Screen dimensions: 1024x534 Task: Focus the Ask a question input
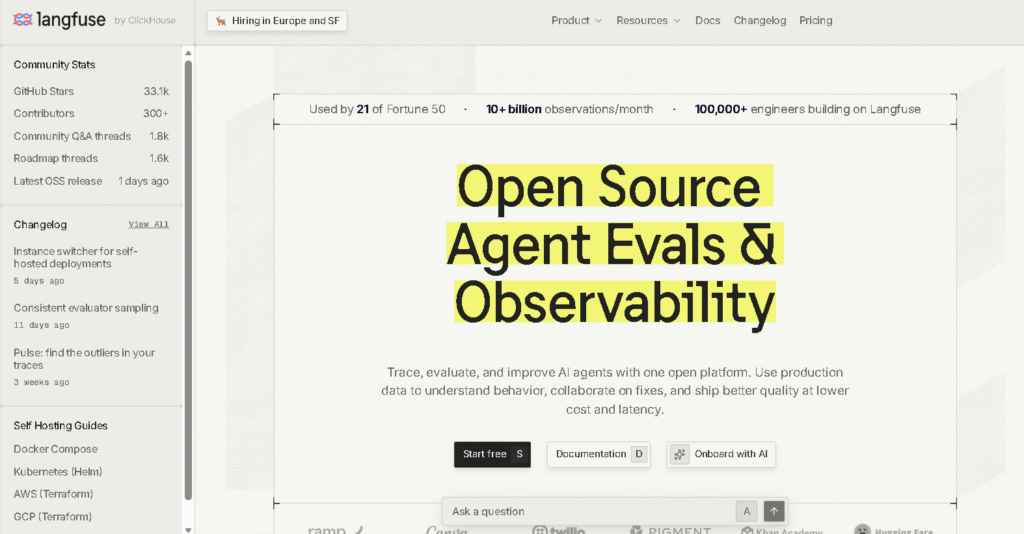tap(588, 511)
